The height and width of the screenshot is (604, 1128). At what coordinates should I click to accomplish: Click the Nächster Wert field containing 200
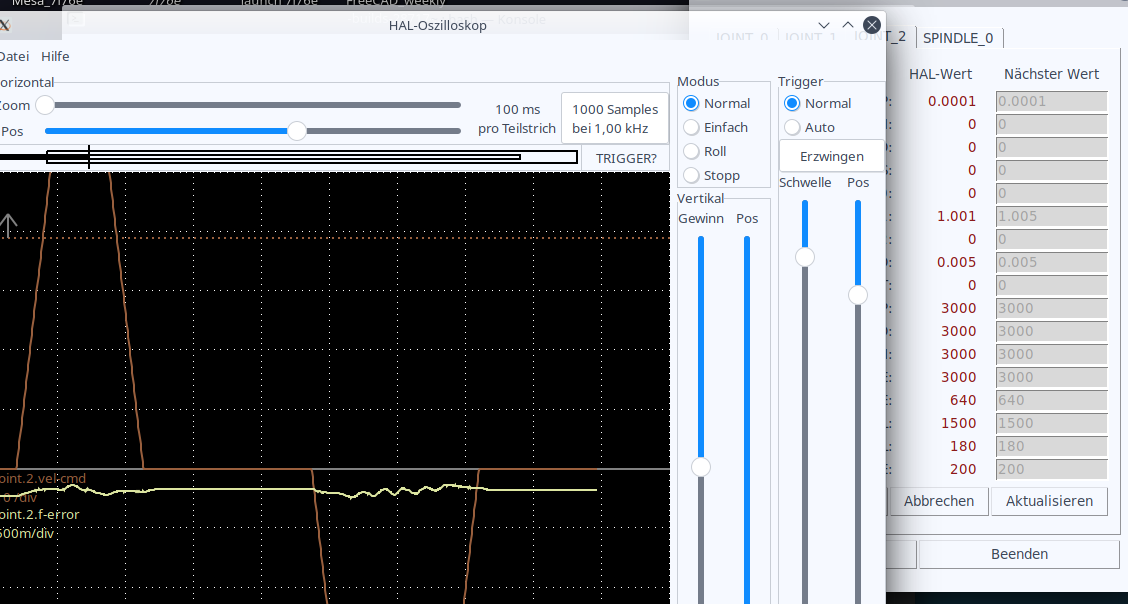coord(1051,470)
